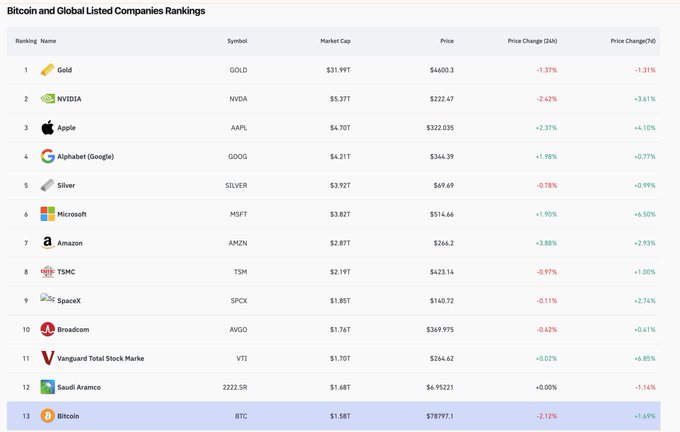Click Bitcoin's $1.58T market cap

pos(340,416)
